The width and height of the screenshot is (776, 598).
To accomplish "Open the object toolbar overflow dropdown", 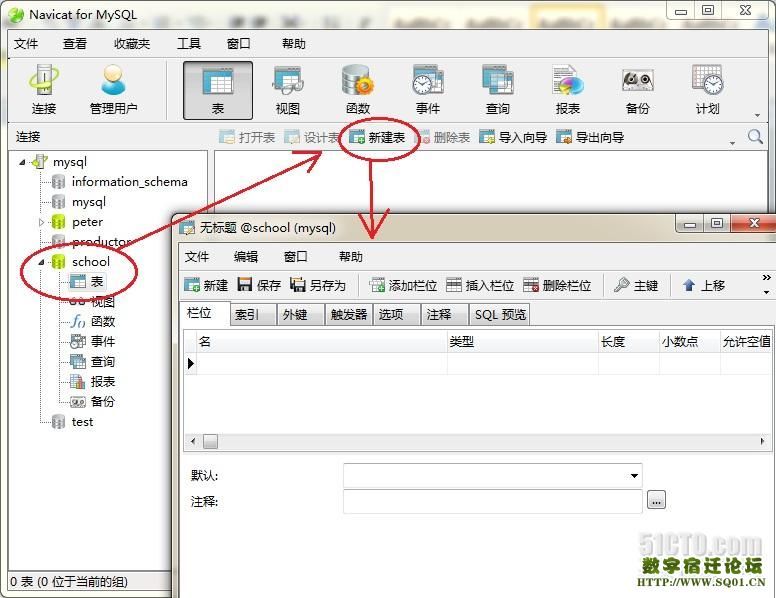I will click(x=732, y=143).
